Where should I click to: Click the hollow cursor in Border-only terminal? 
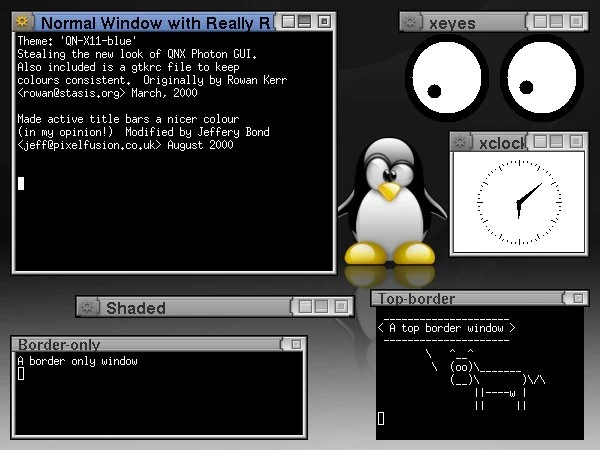(x=21, y=373)
